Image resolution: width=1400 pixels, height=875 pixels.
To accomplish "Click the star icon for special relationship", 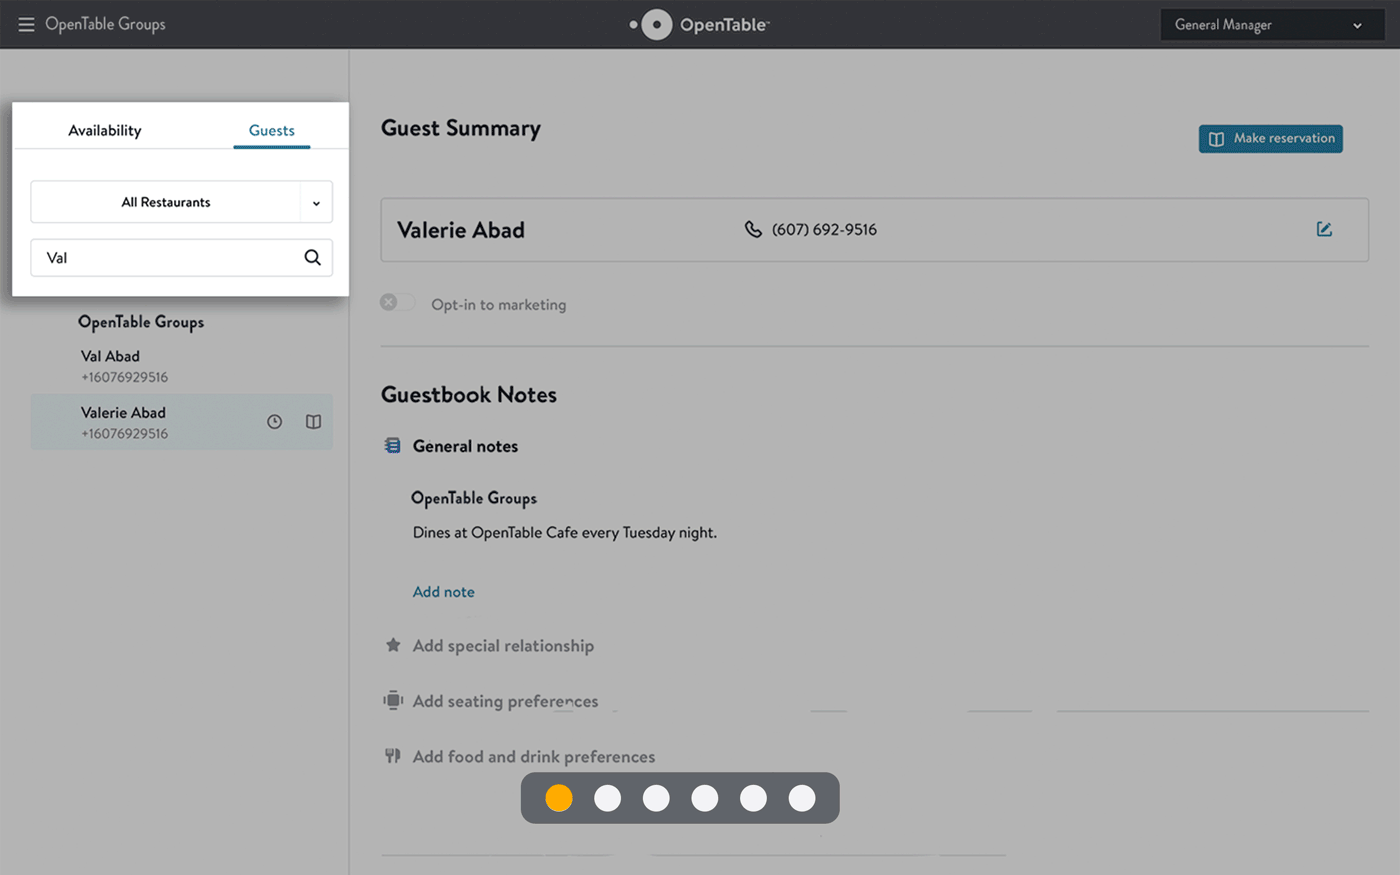I will [x=393, y=645].
